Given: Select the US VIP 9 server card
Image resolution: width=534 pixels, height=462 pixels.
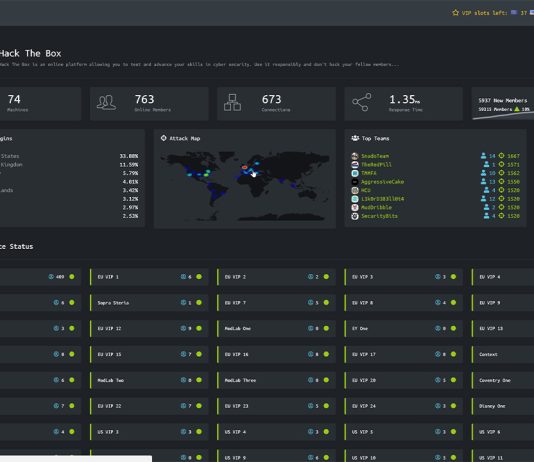Looking at the screenshot, I should (x=276, y=456).
